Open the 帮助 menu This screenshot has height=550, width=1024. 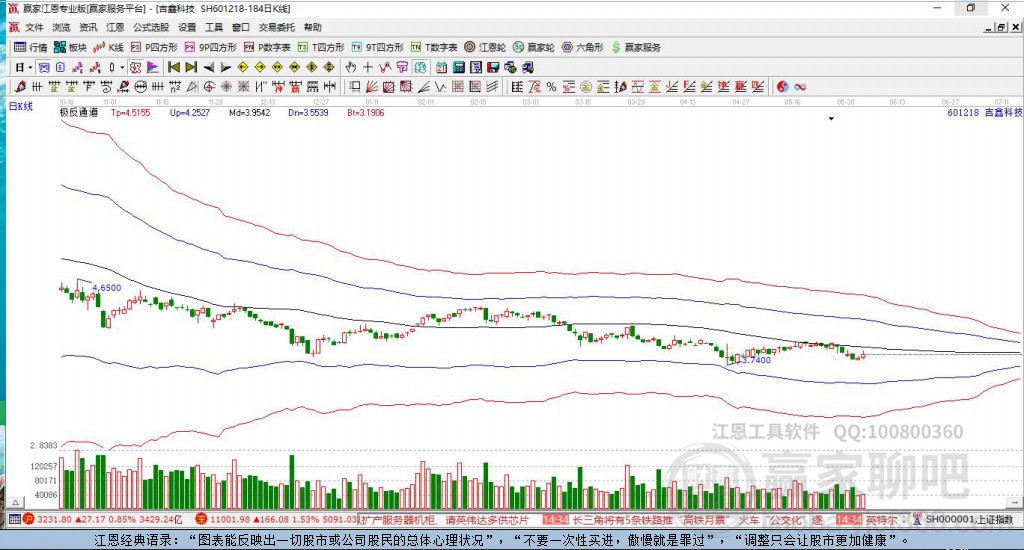[313, 27]
